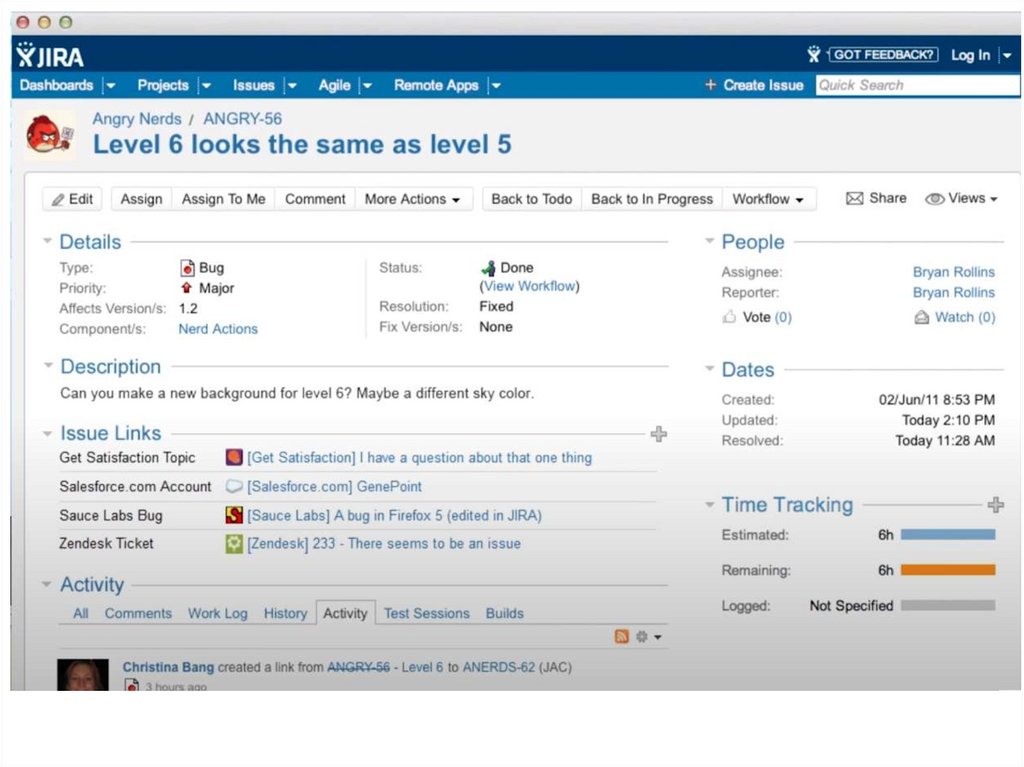Open the dropdown arrow next to Log In
The height and width of the screenshot is (767, 1024).
pyautogui.click(x=1007, y=56)
